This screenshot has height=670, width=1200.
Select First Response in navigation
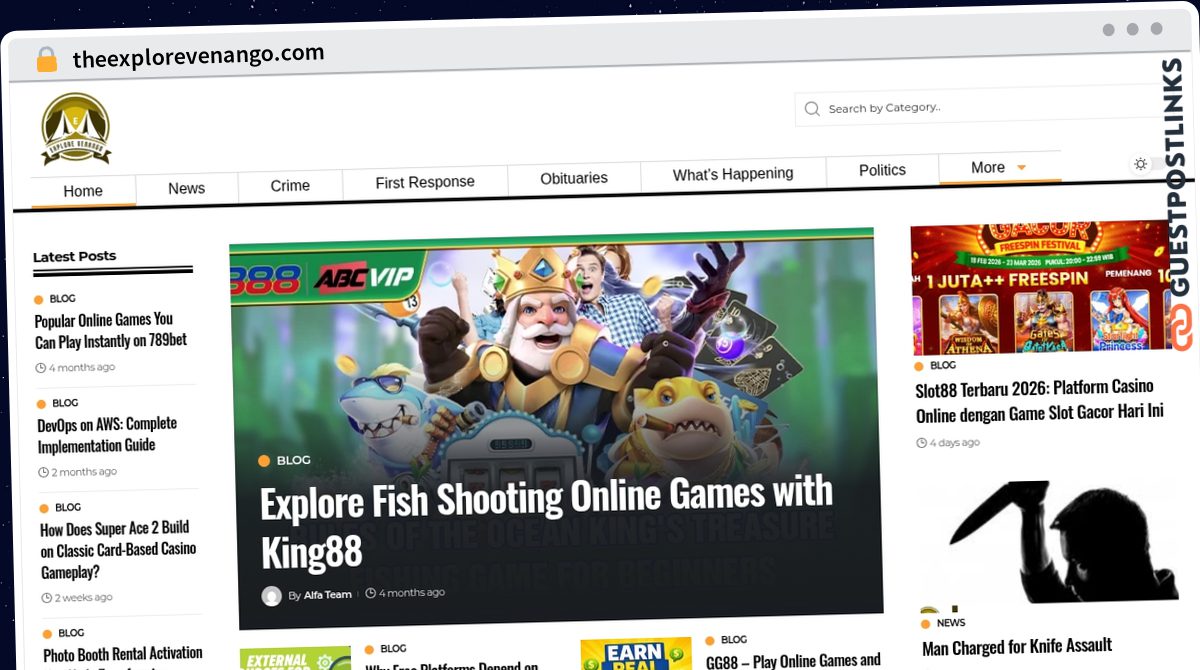tap(425, 182)
